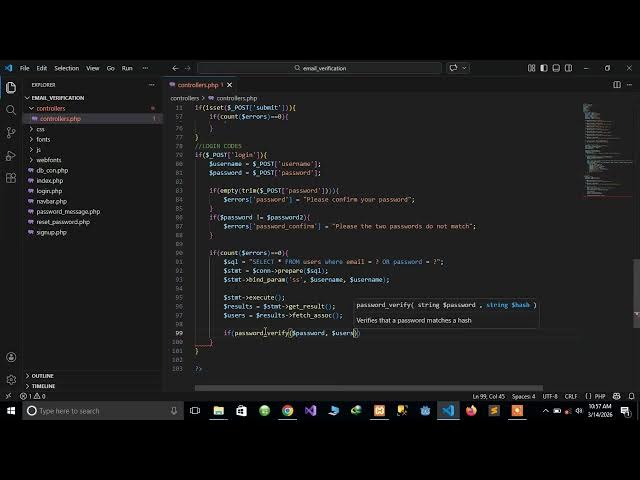Expand the fonts folder
640x480 pixels.
click(43, 139)
